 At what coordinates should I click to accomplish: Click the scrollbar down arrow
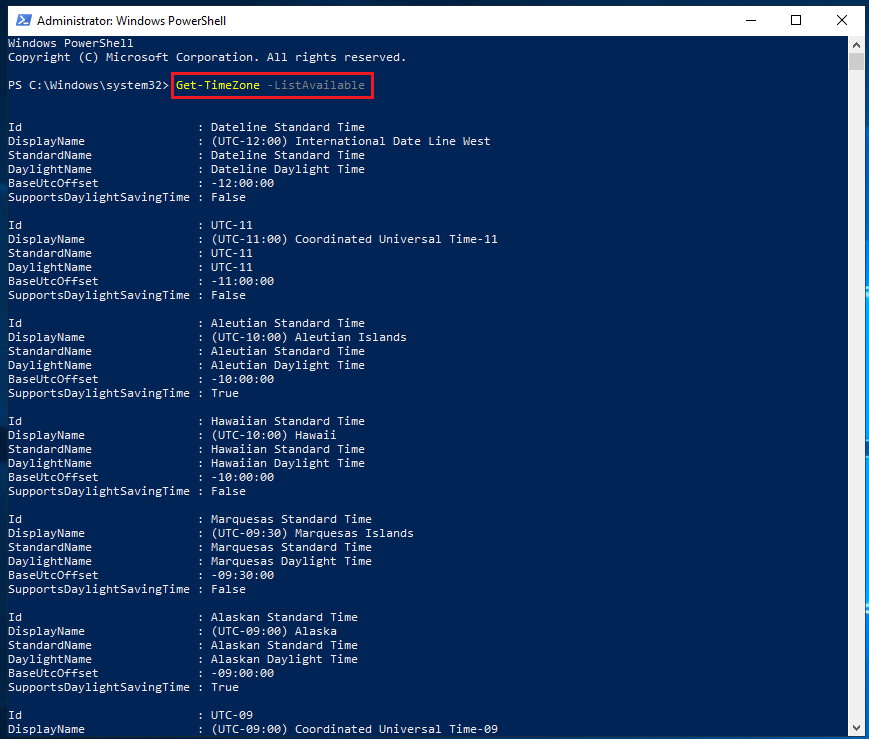pos(857,728)
